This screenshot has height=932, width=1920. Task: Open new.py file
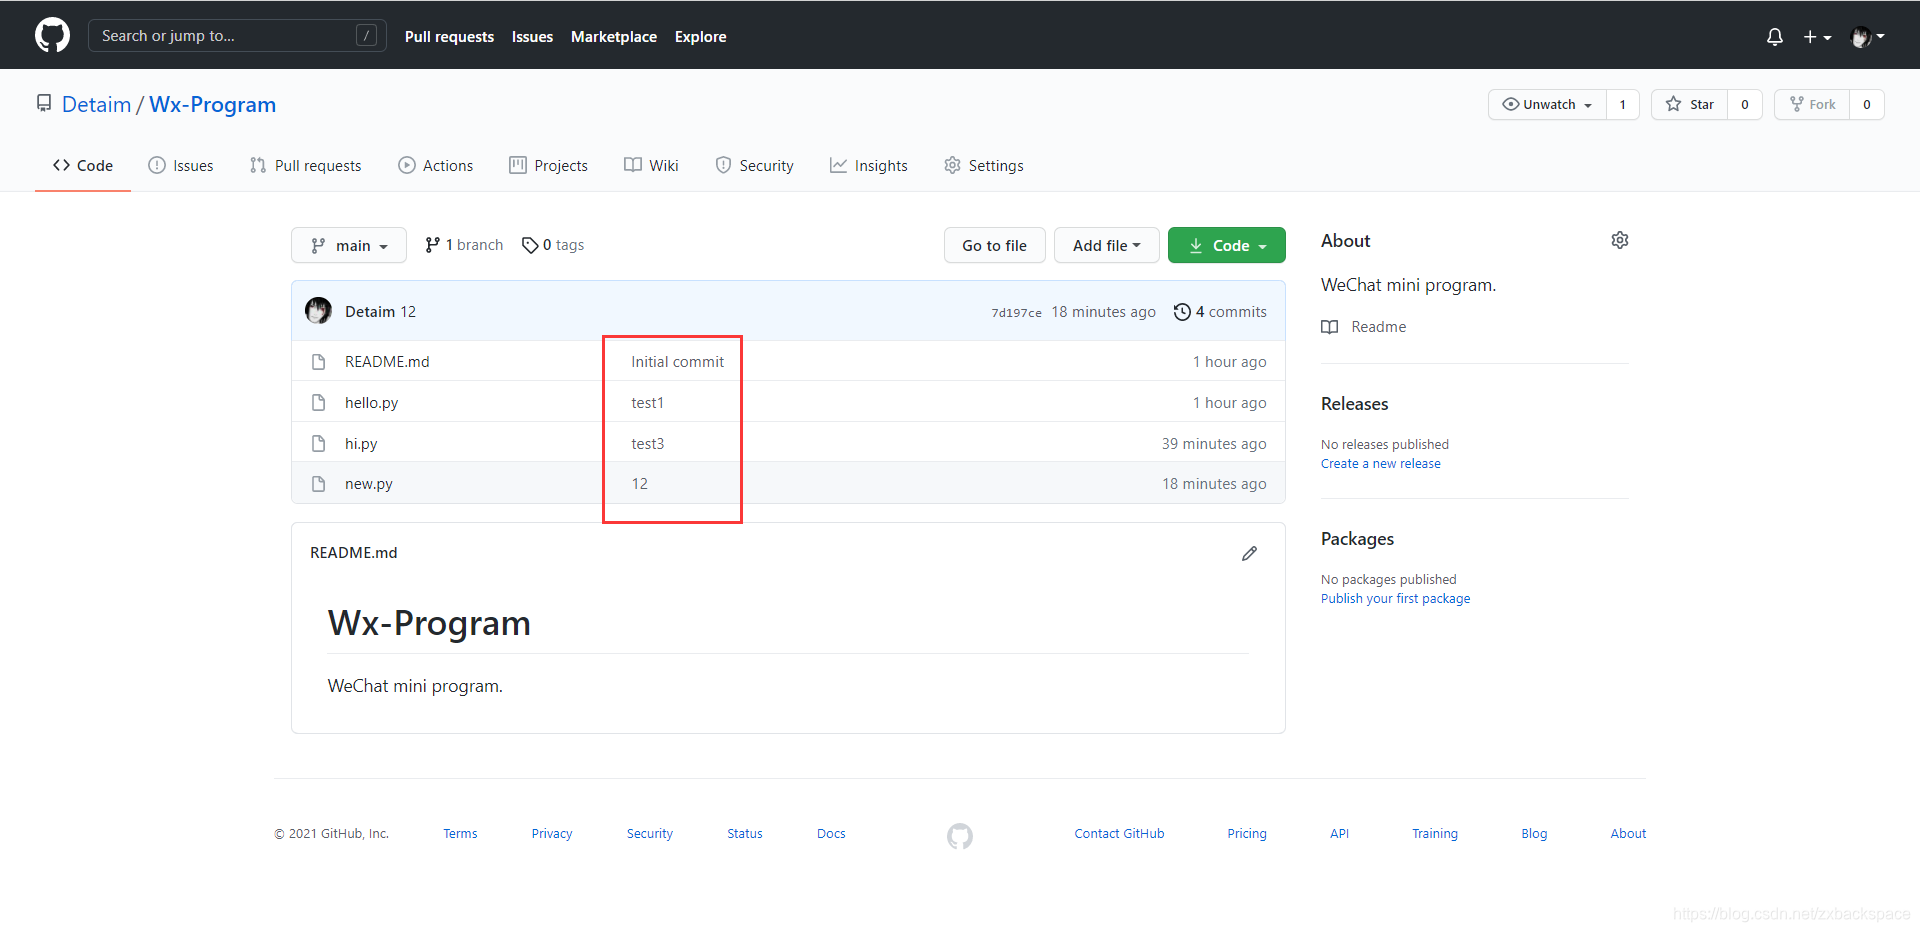tap(368, 484)
